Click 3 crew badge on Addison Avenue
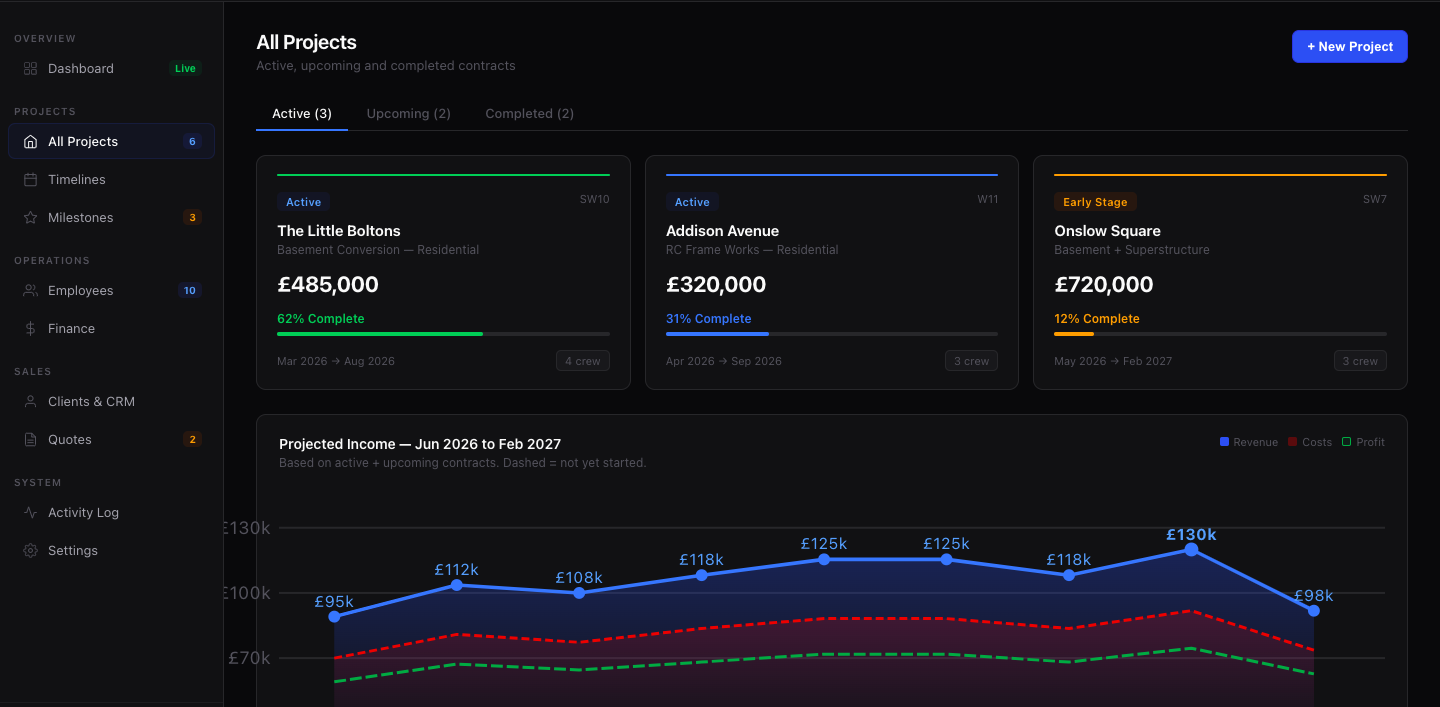1440x707 pixels. tap(971, 361)
